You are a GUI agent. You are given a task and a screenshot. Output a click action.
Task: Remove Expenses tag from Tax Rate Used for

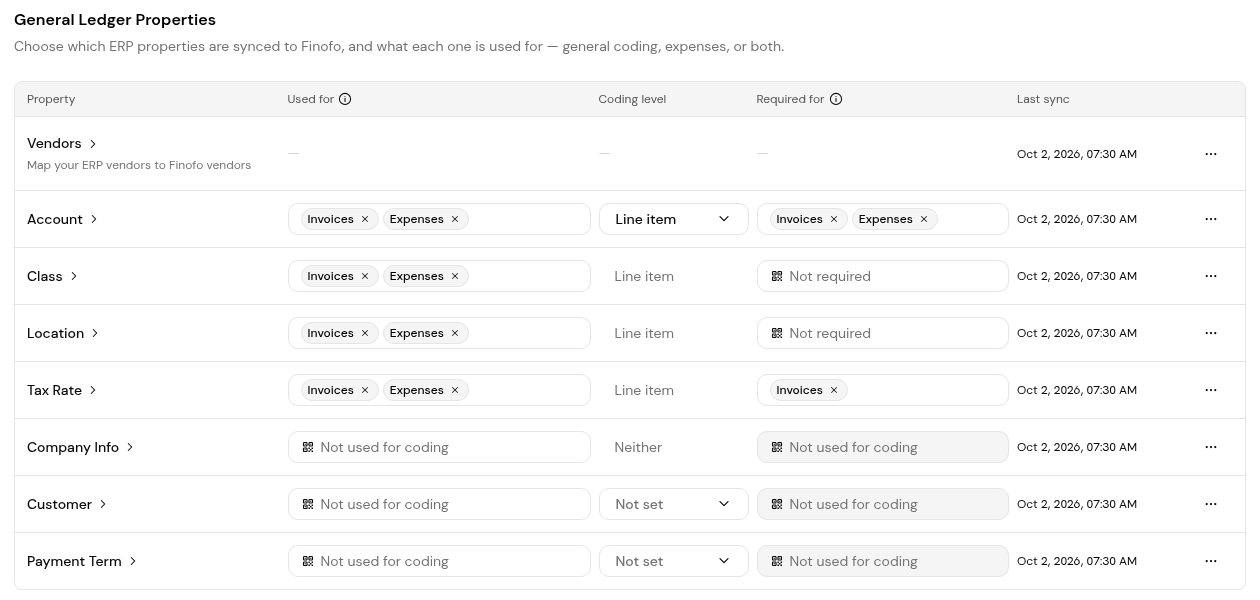click(455, 390)
